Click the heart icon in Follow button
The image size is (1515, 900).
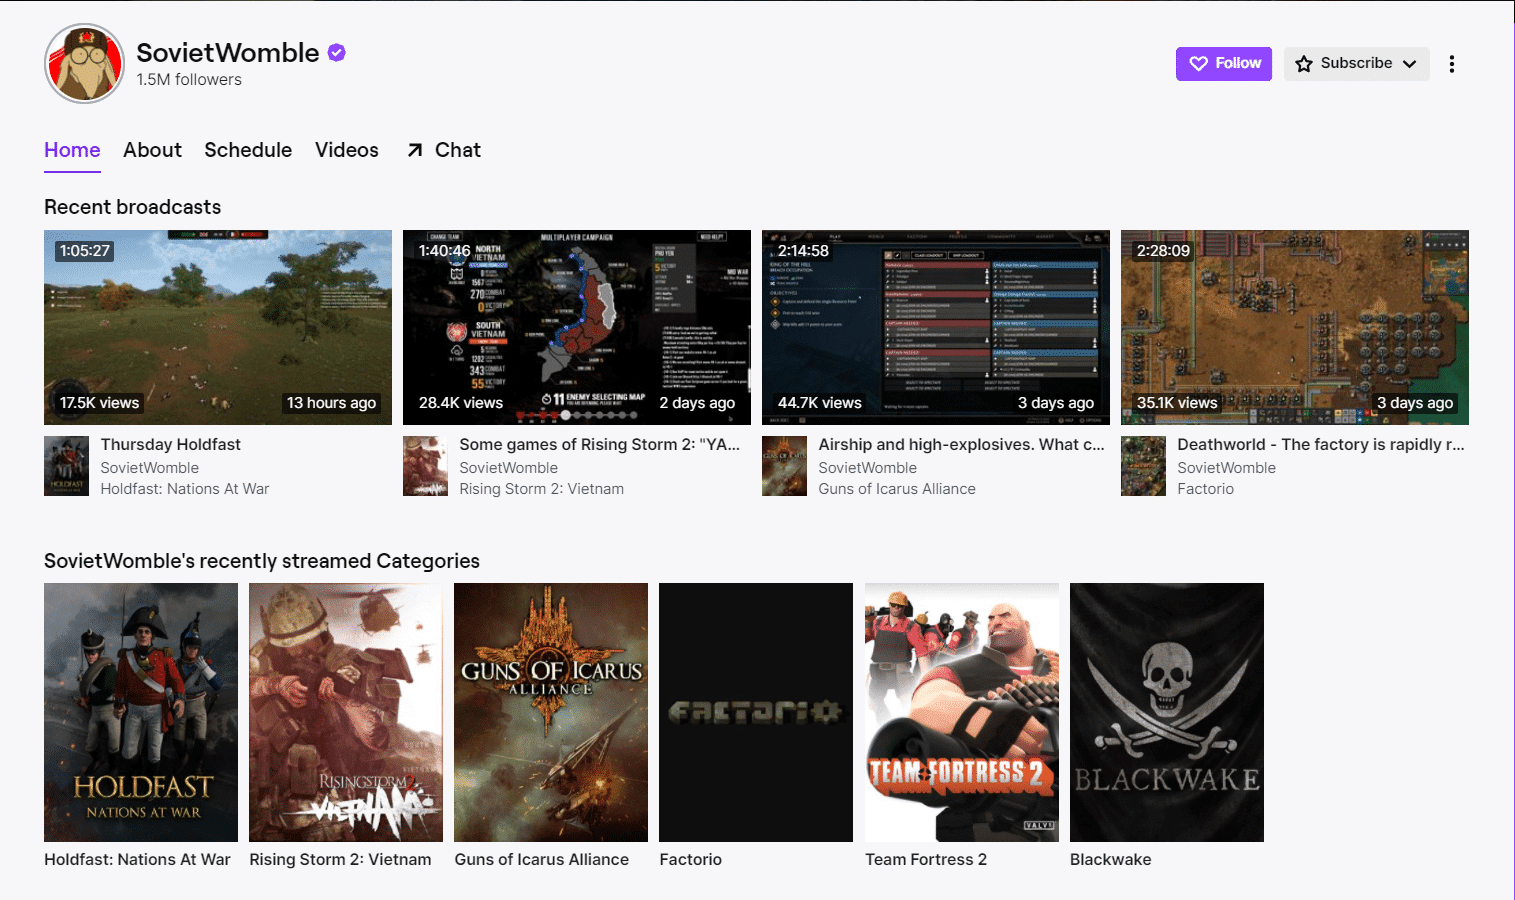click(x=1198, y=64)
